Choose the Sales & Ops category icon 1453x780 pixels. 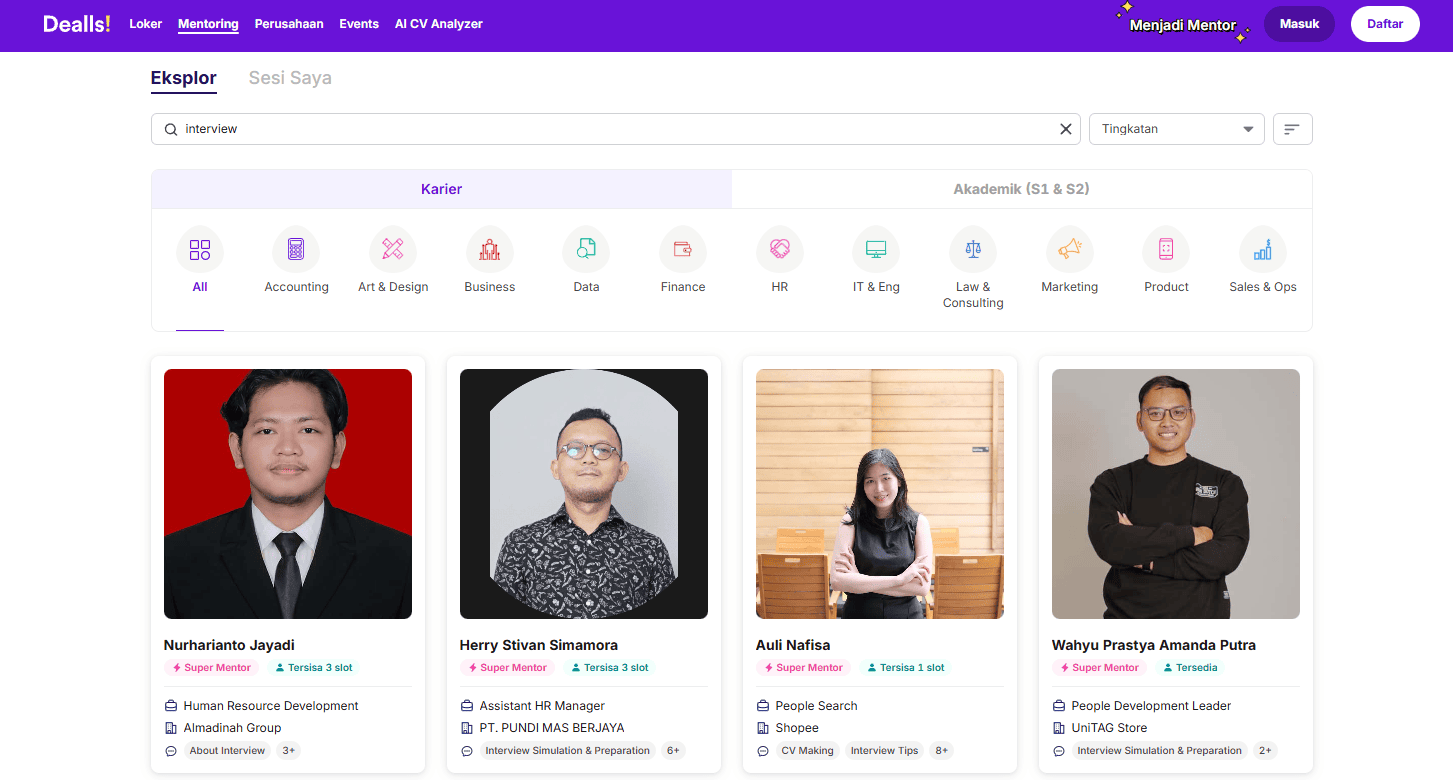coord(1263,250)
